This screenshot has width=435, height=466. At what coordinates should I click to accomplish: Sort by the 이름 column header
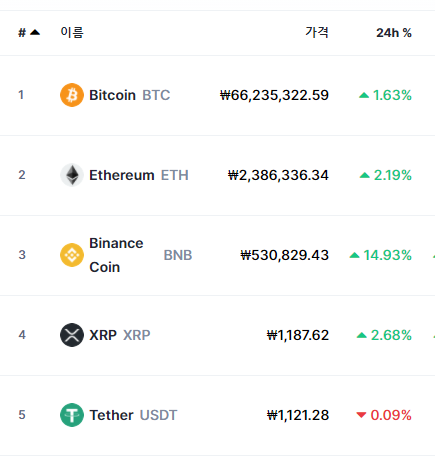tap(72, 32)
